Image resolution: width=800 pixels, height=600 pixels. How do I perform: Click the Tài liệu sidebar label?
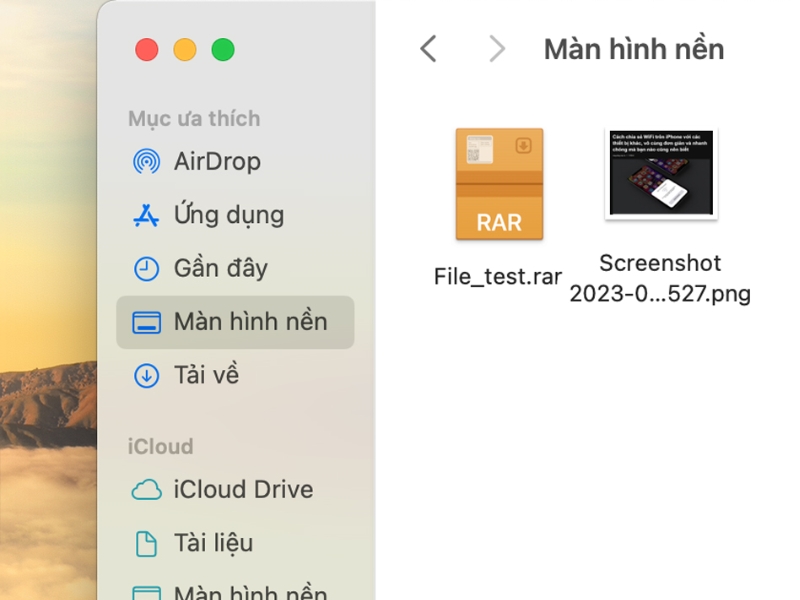pyautogui.click(x=213, y=543)
